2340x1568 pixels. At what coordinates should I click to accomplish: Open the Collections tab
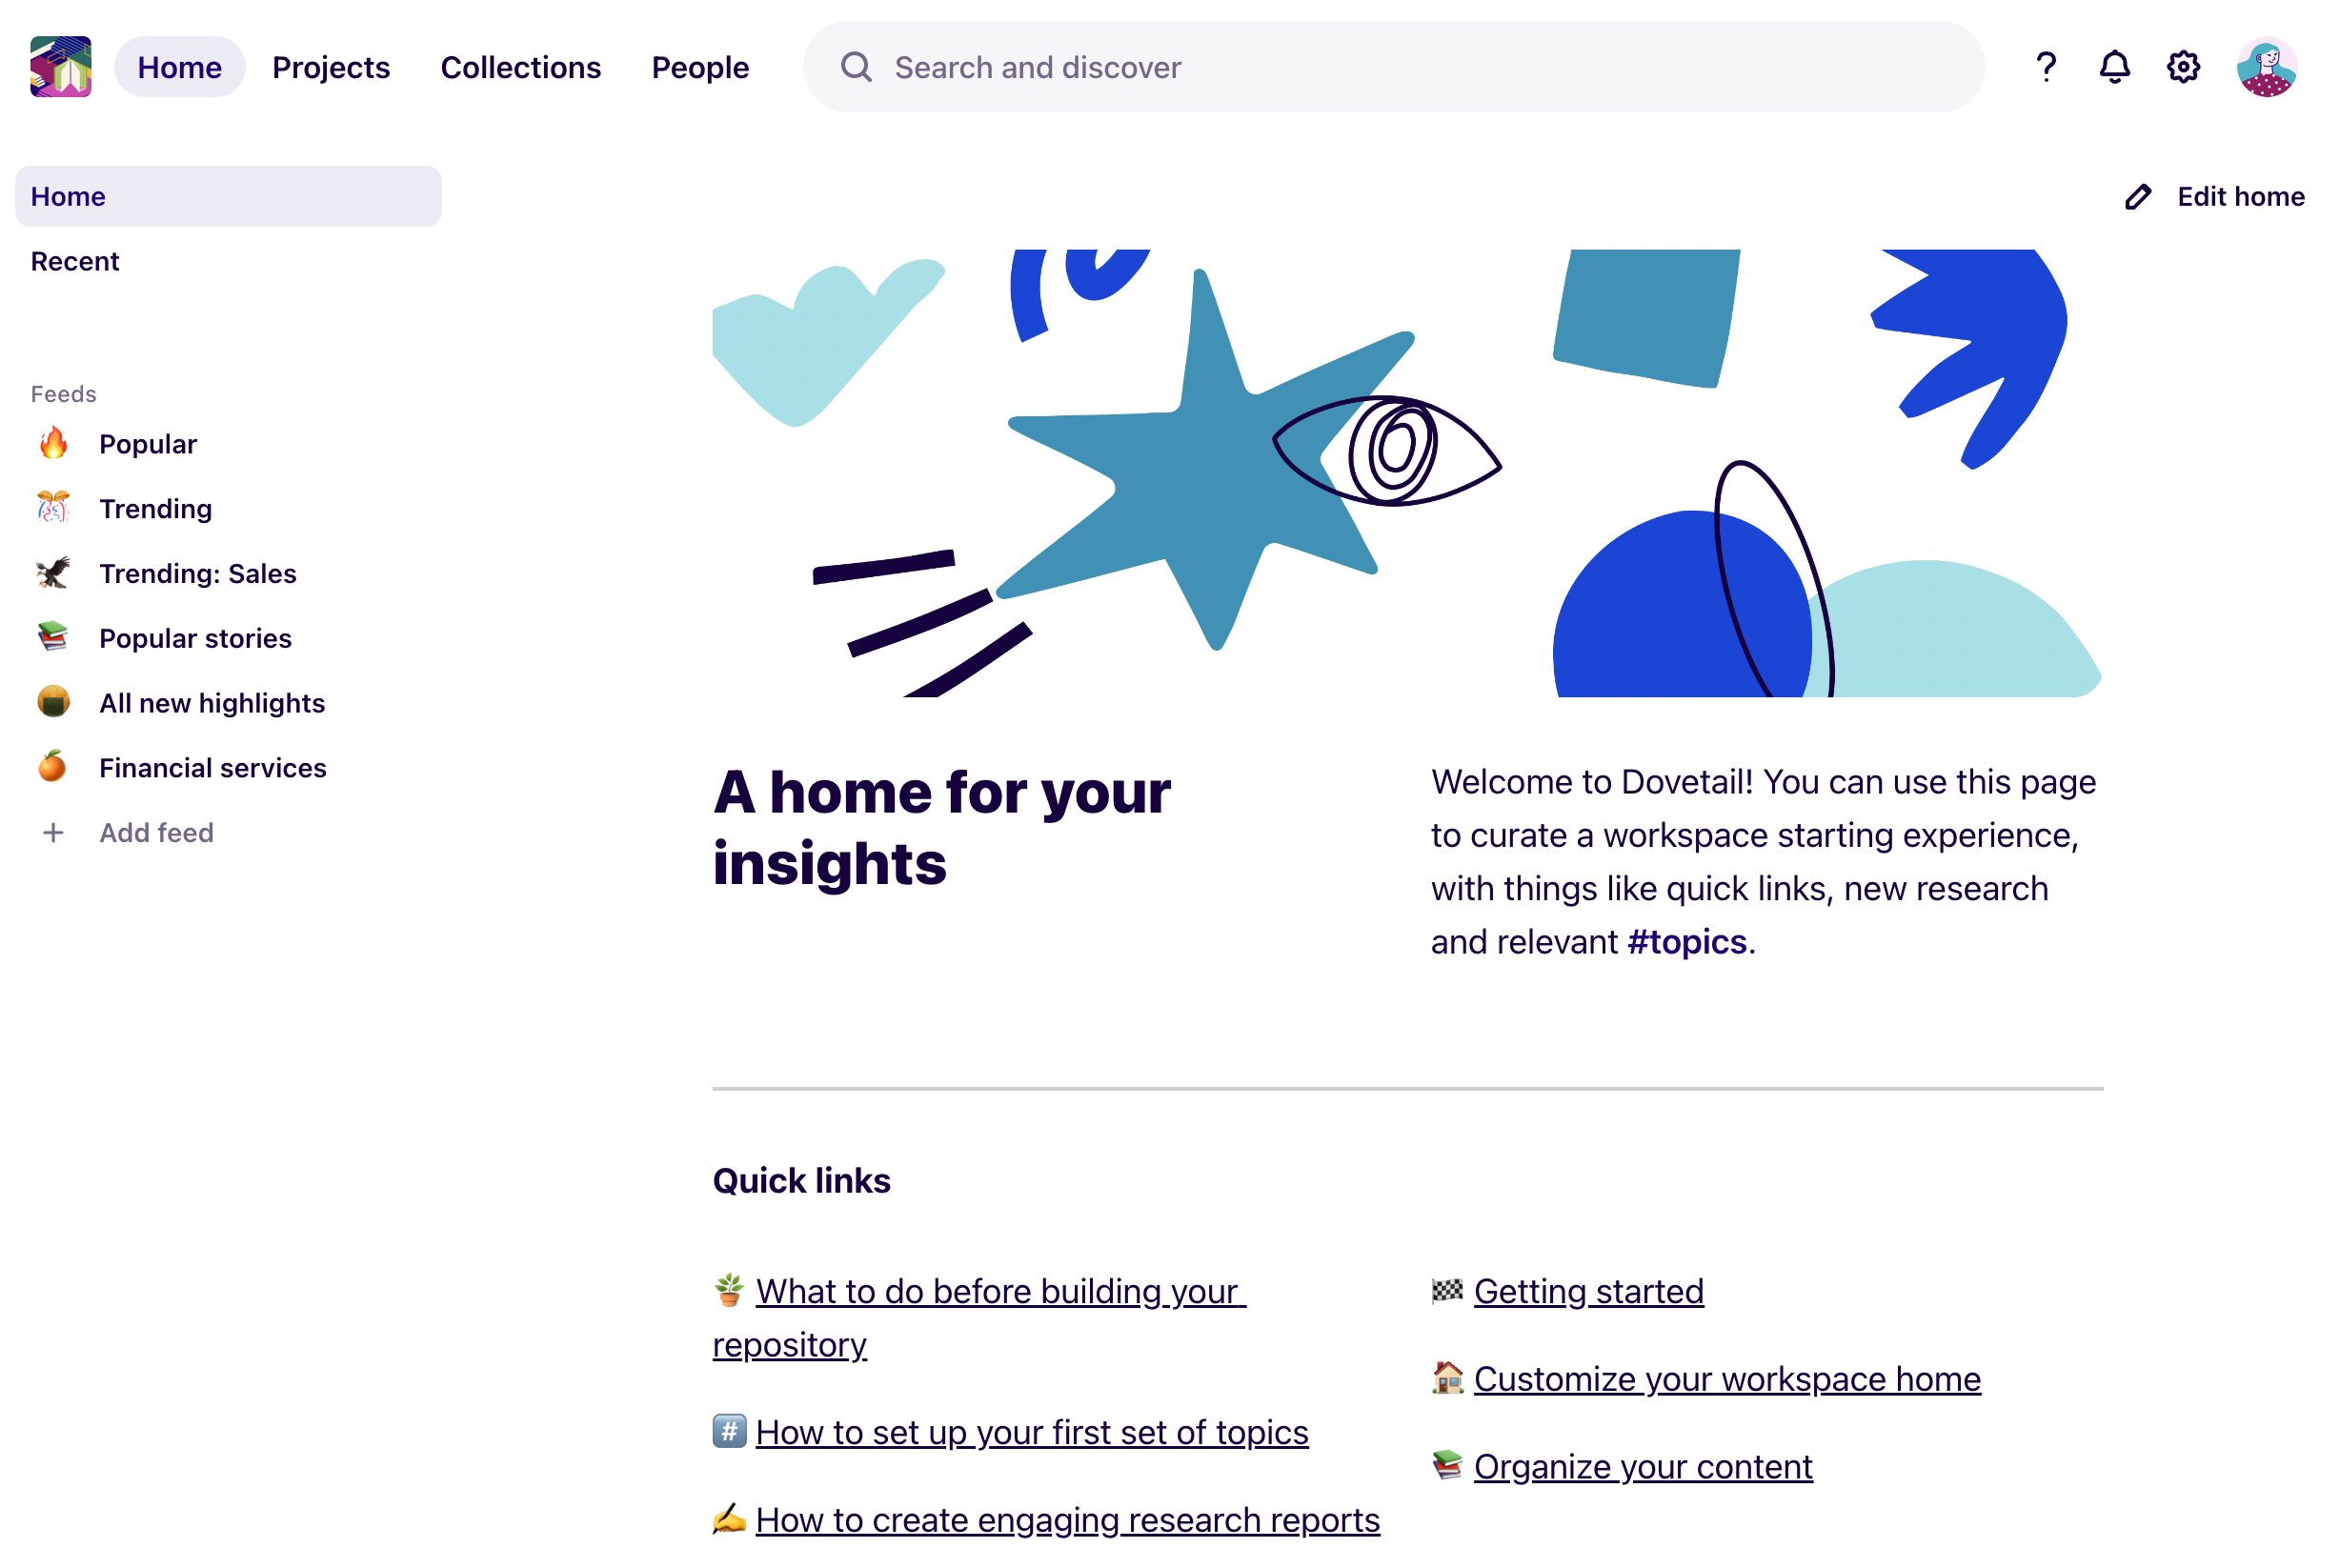tap(520, 67)
